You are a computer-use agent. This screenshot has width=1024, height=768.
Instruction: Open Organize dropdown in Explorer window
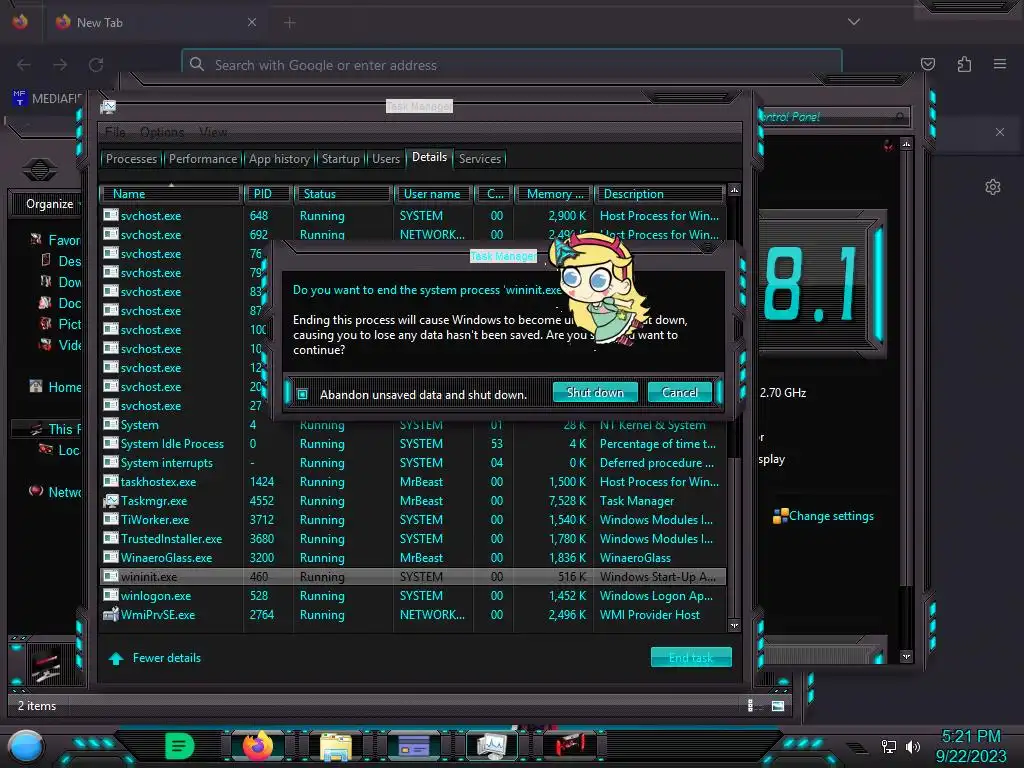(x=52, y=204)
